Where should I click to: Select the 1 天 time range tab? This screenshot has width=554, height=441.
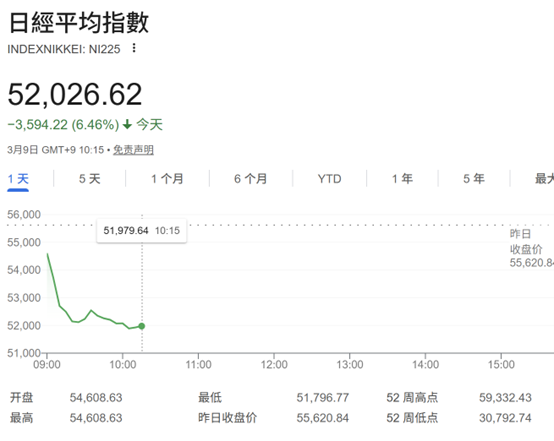pos(18,179)
